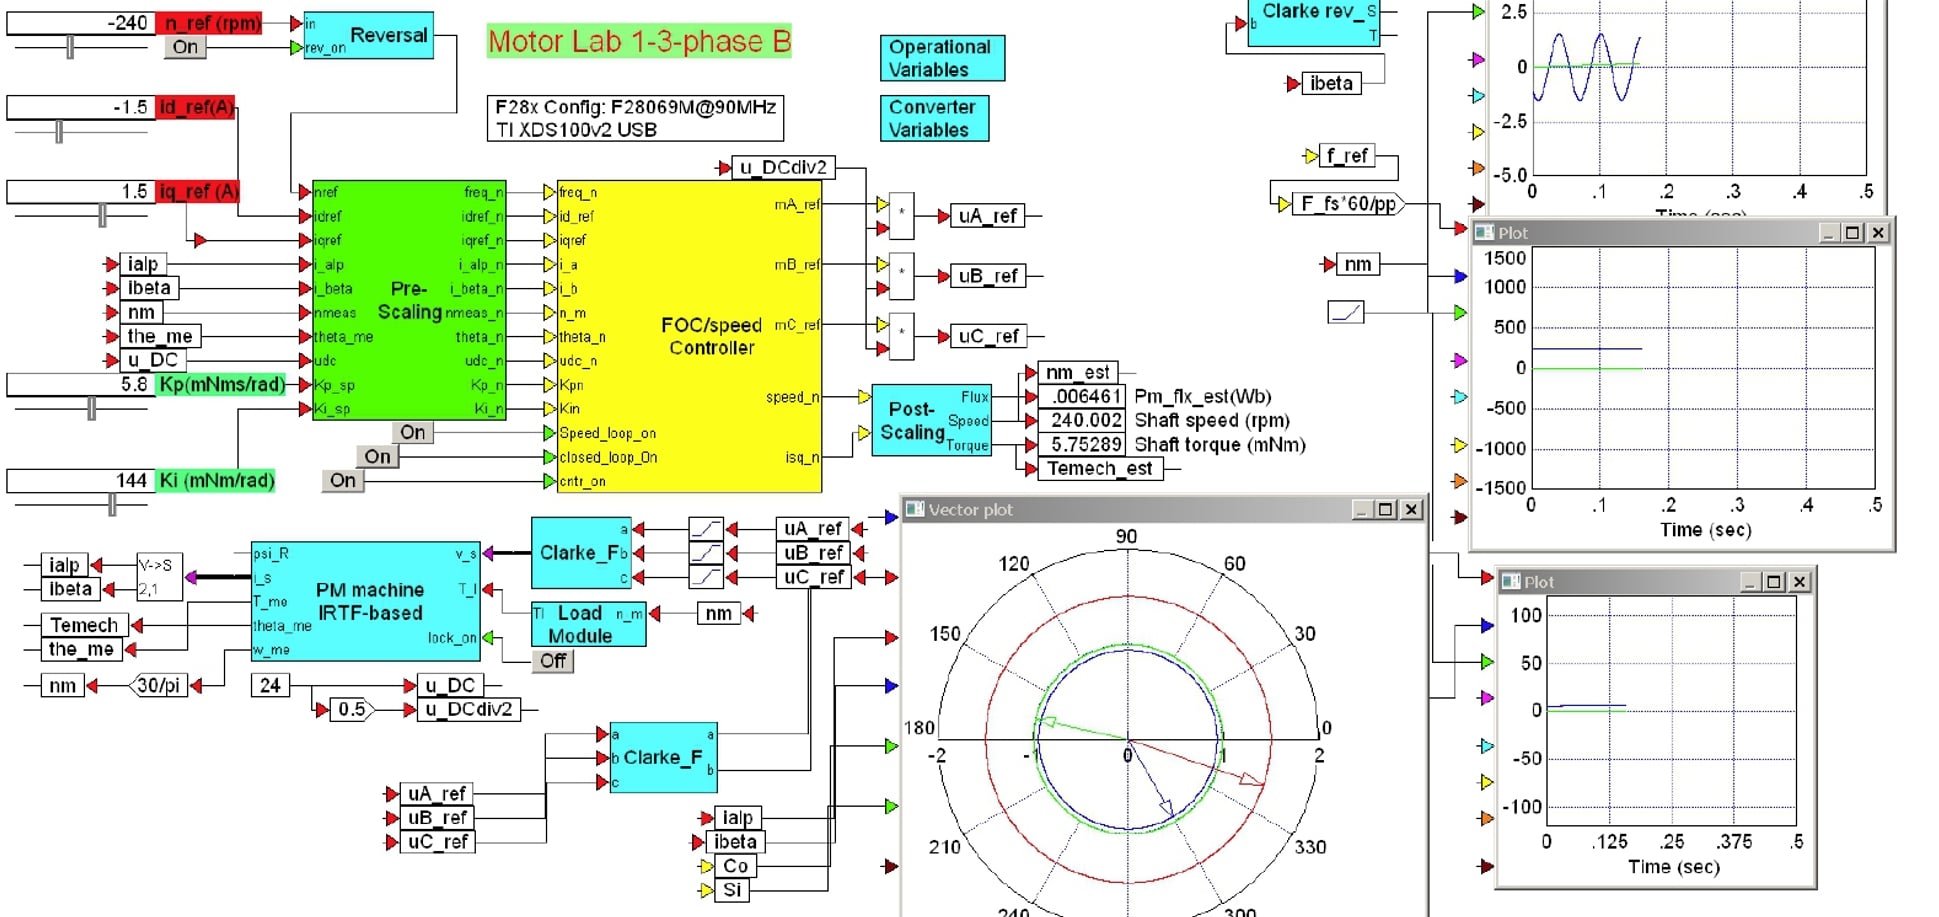Click the iq_ref current slider handle
Viewport: 1939px width, 917px height.
[102, 215]
